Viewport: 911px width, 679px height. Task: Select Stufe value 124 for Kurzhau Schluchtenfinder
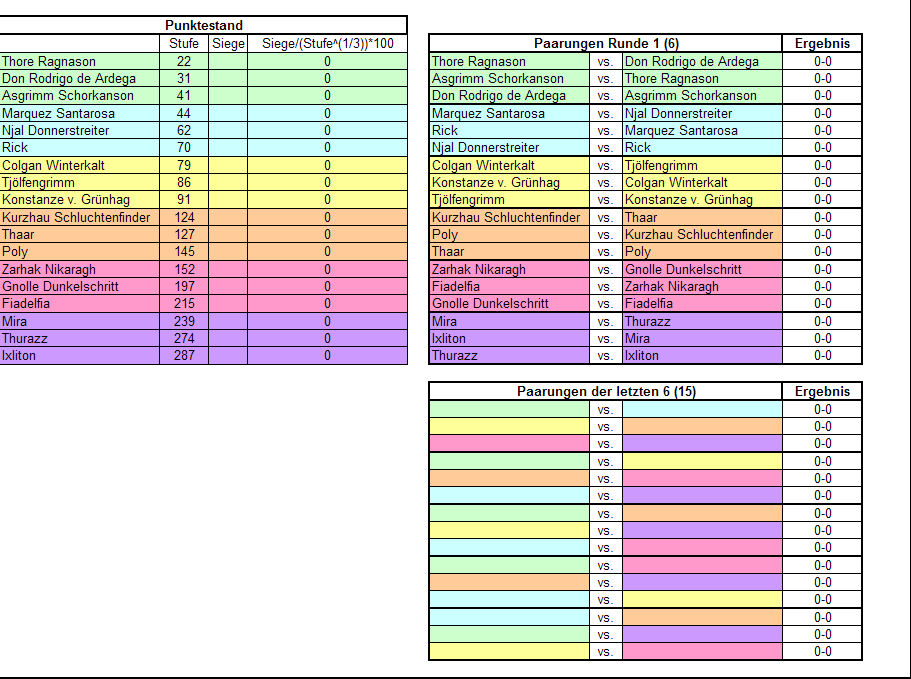pos(184,217)
